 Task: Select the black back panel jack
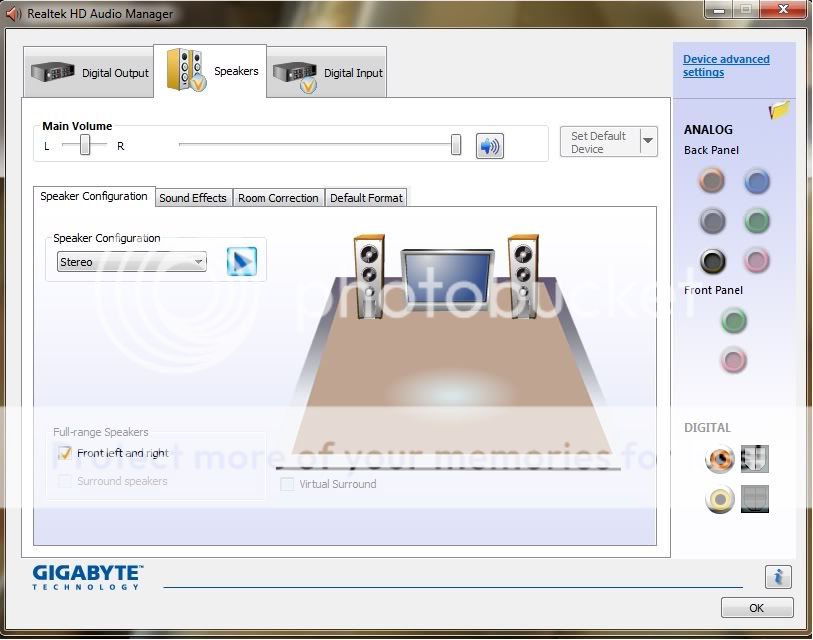click(712, 261)
